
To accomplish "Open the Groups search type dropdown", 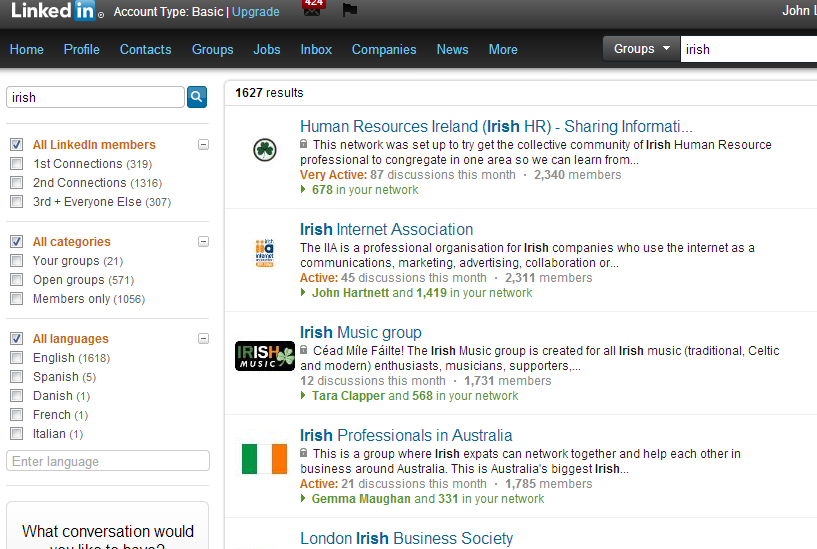I will tap(642, 48).
